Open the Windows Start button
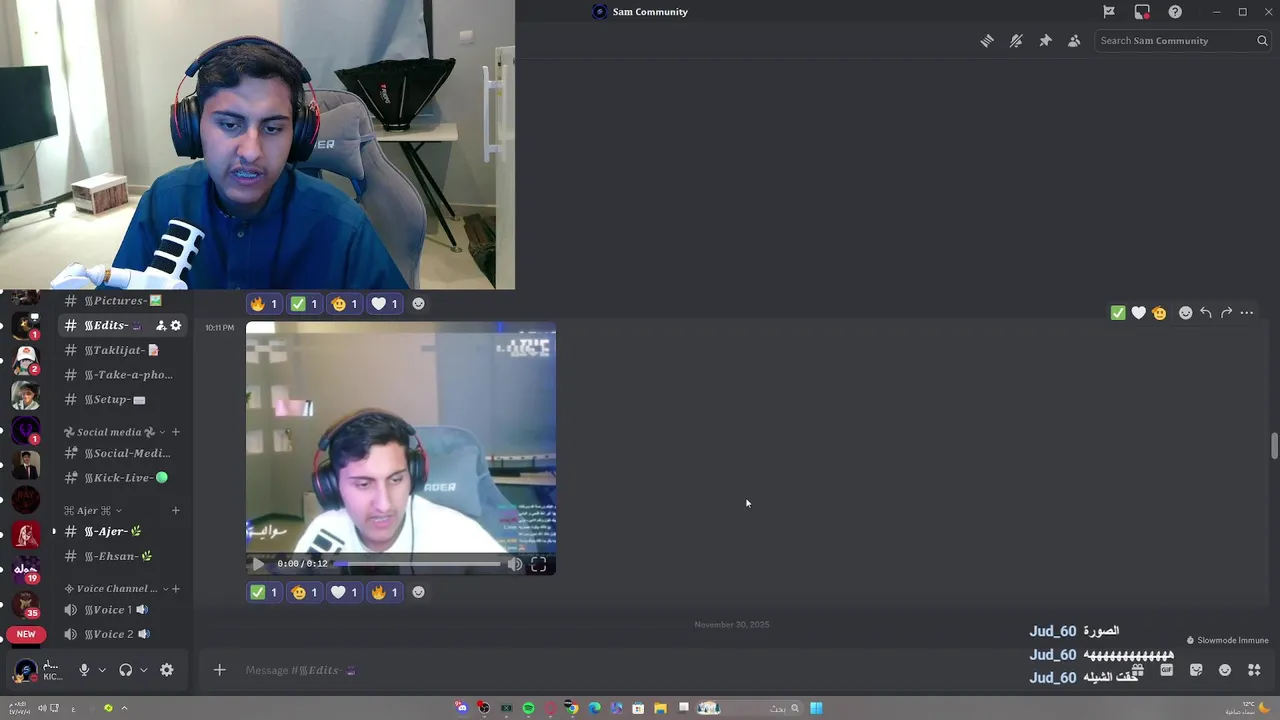Viewport: 1280px width, 720px height. click(x=816, y=708)
